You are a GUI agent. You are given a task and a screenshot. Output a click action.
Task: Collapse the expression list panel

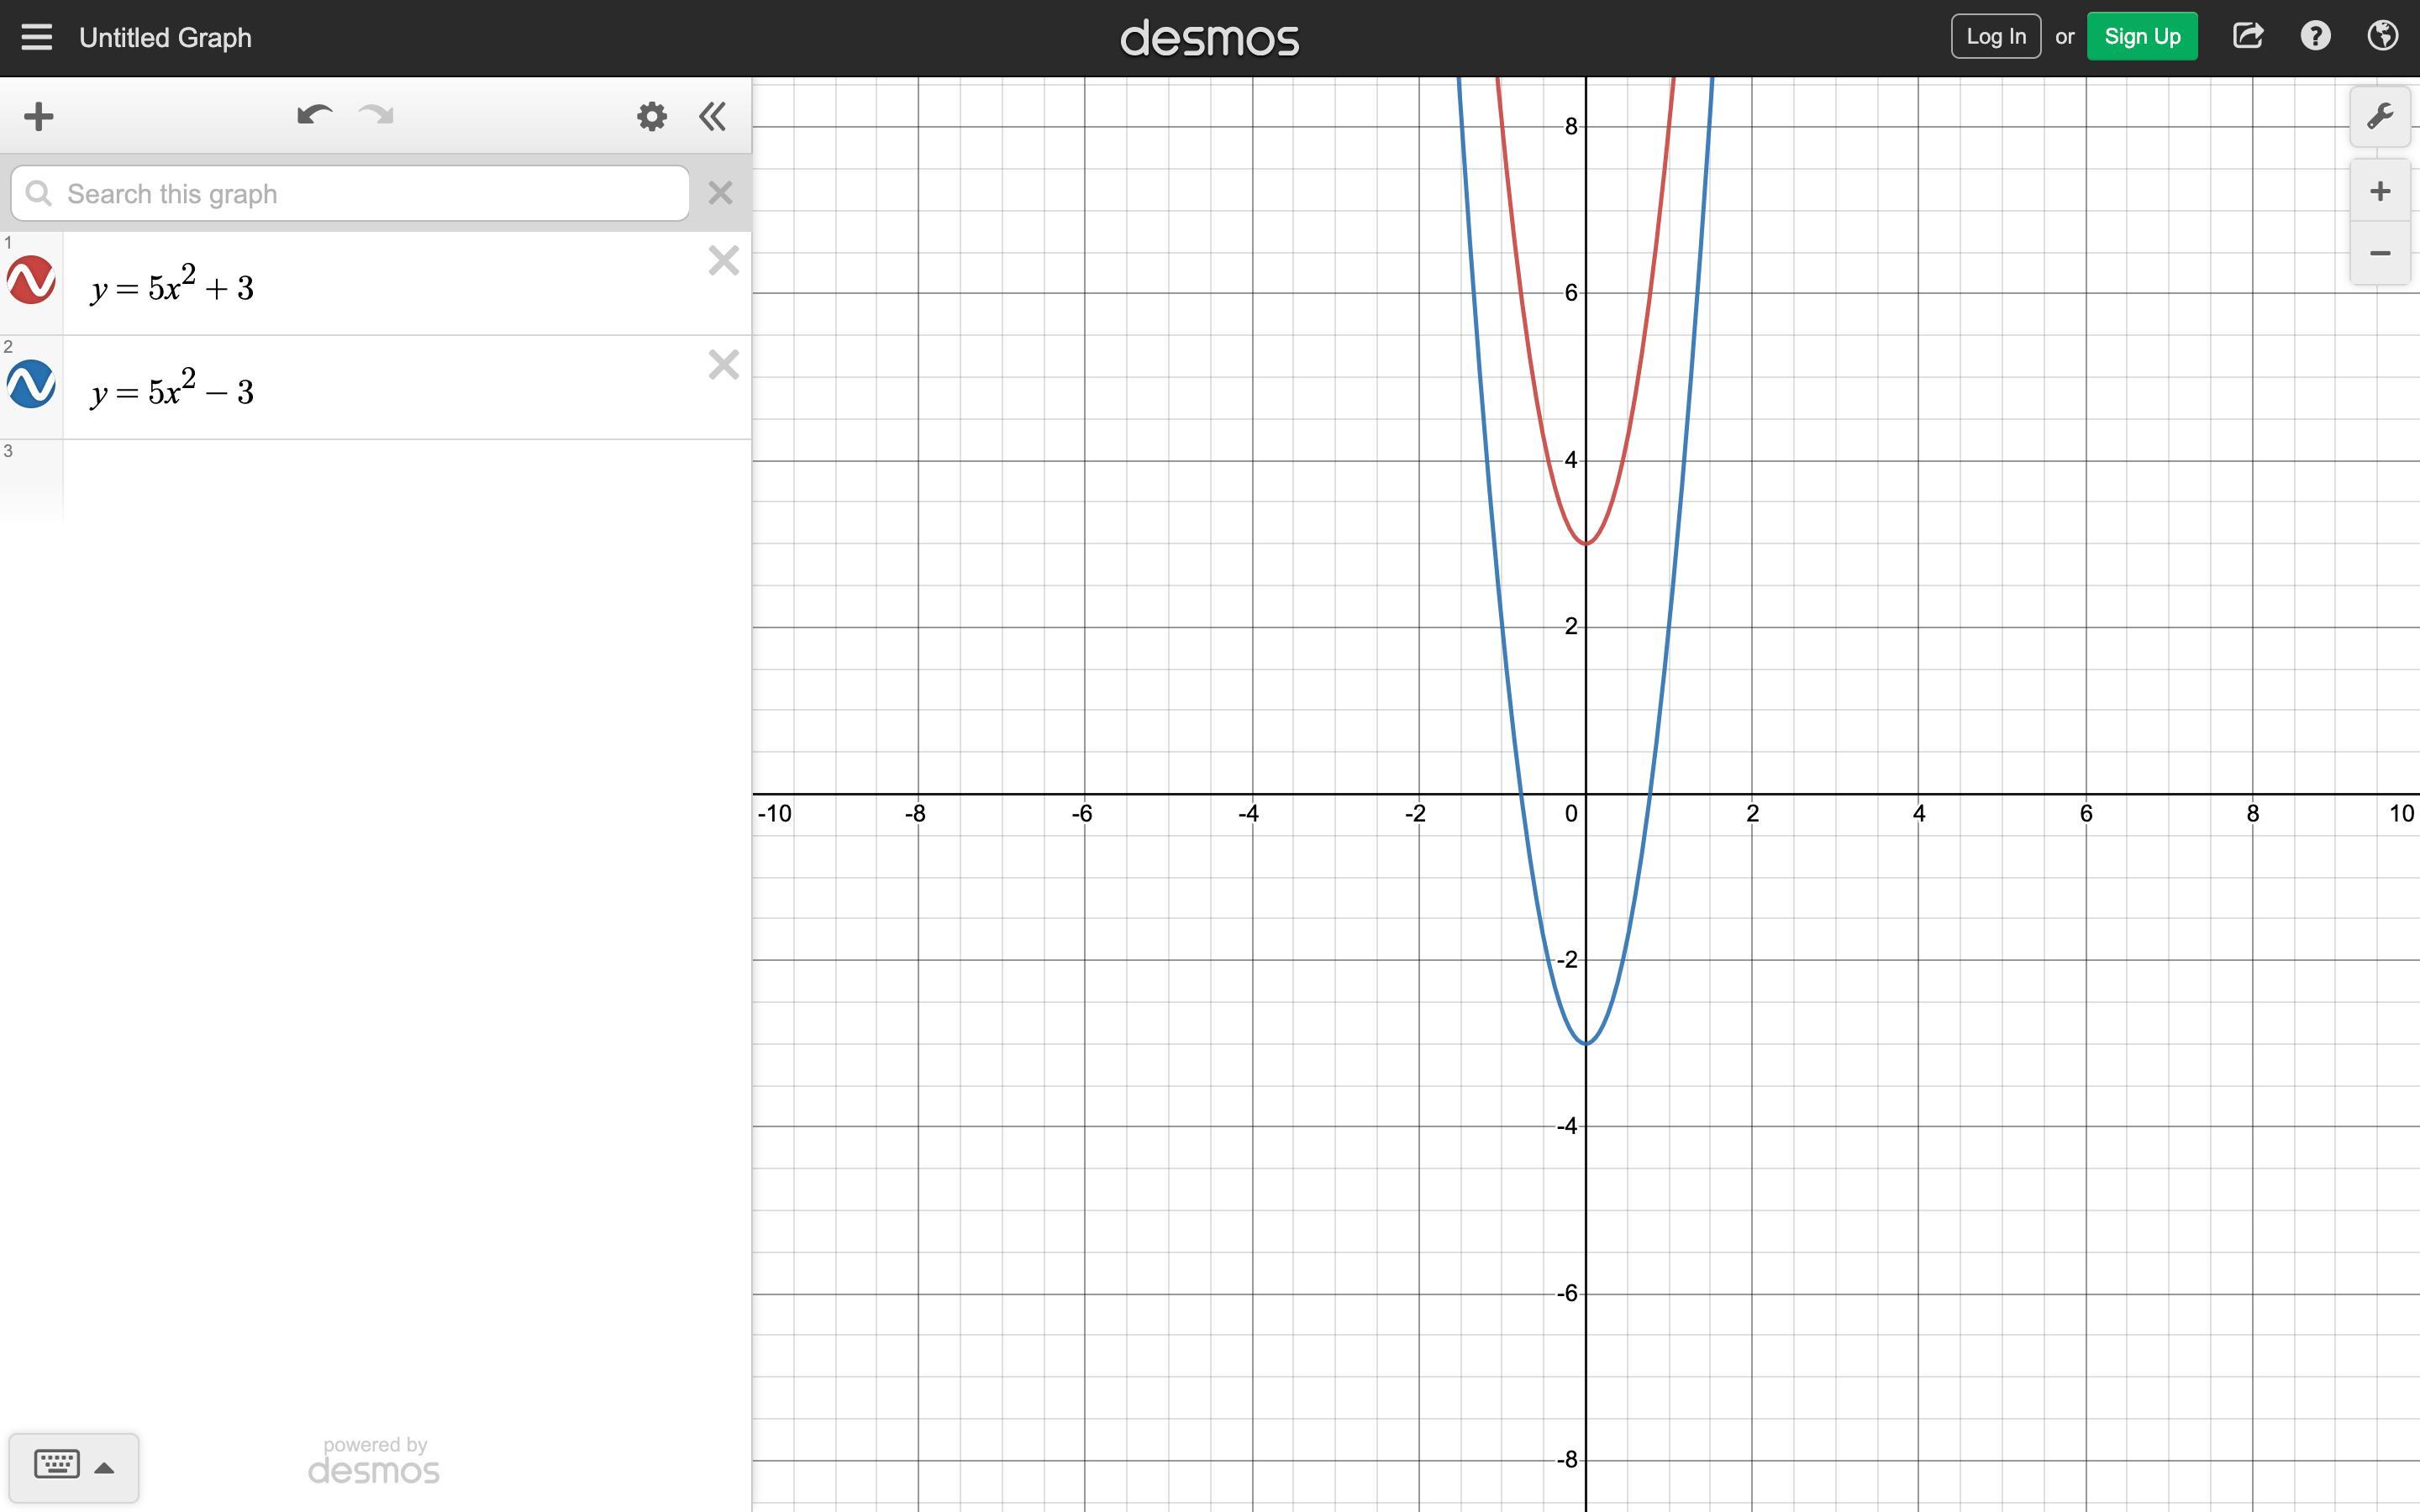[713, 116]
